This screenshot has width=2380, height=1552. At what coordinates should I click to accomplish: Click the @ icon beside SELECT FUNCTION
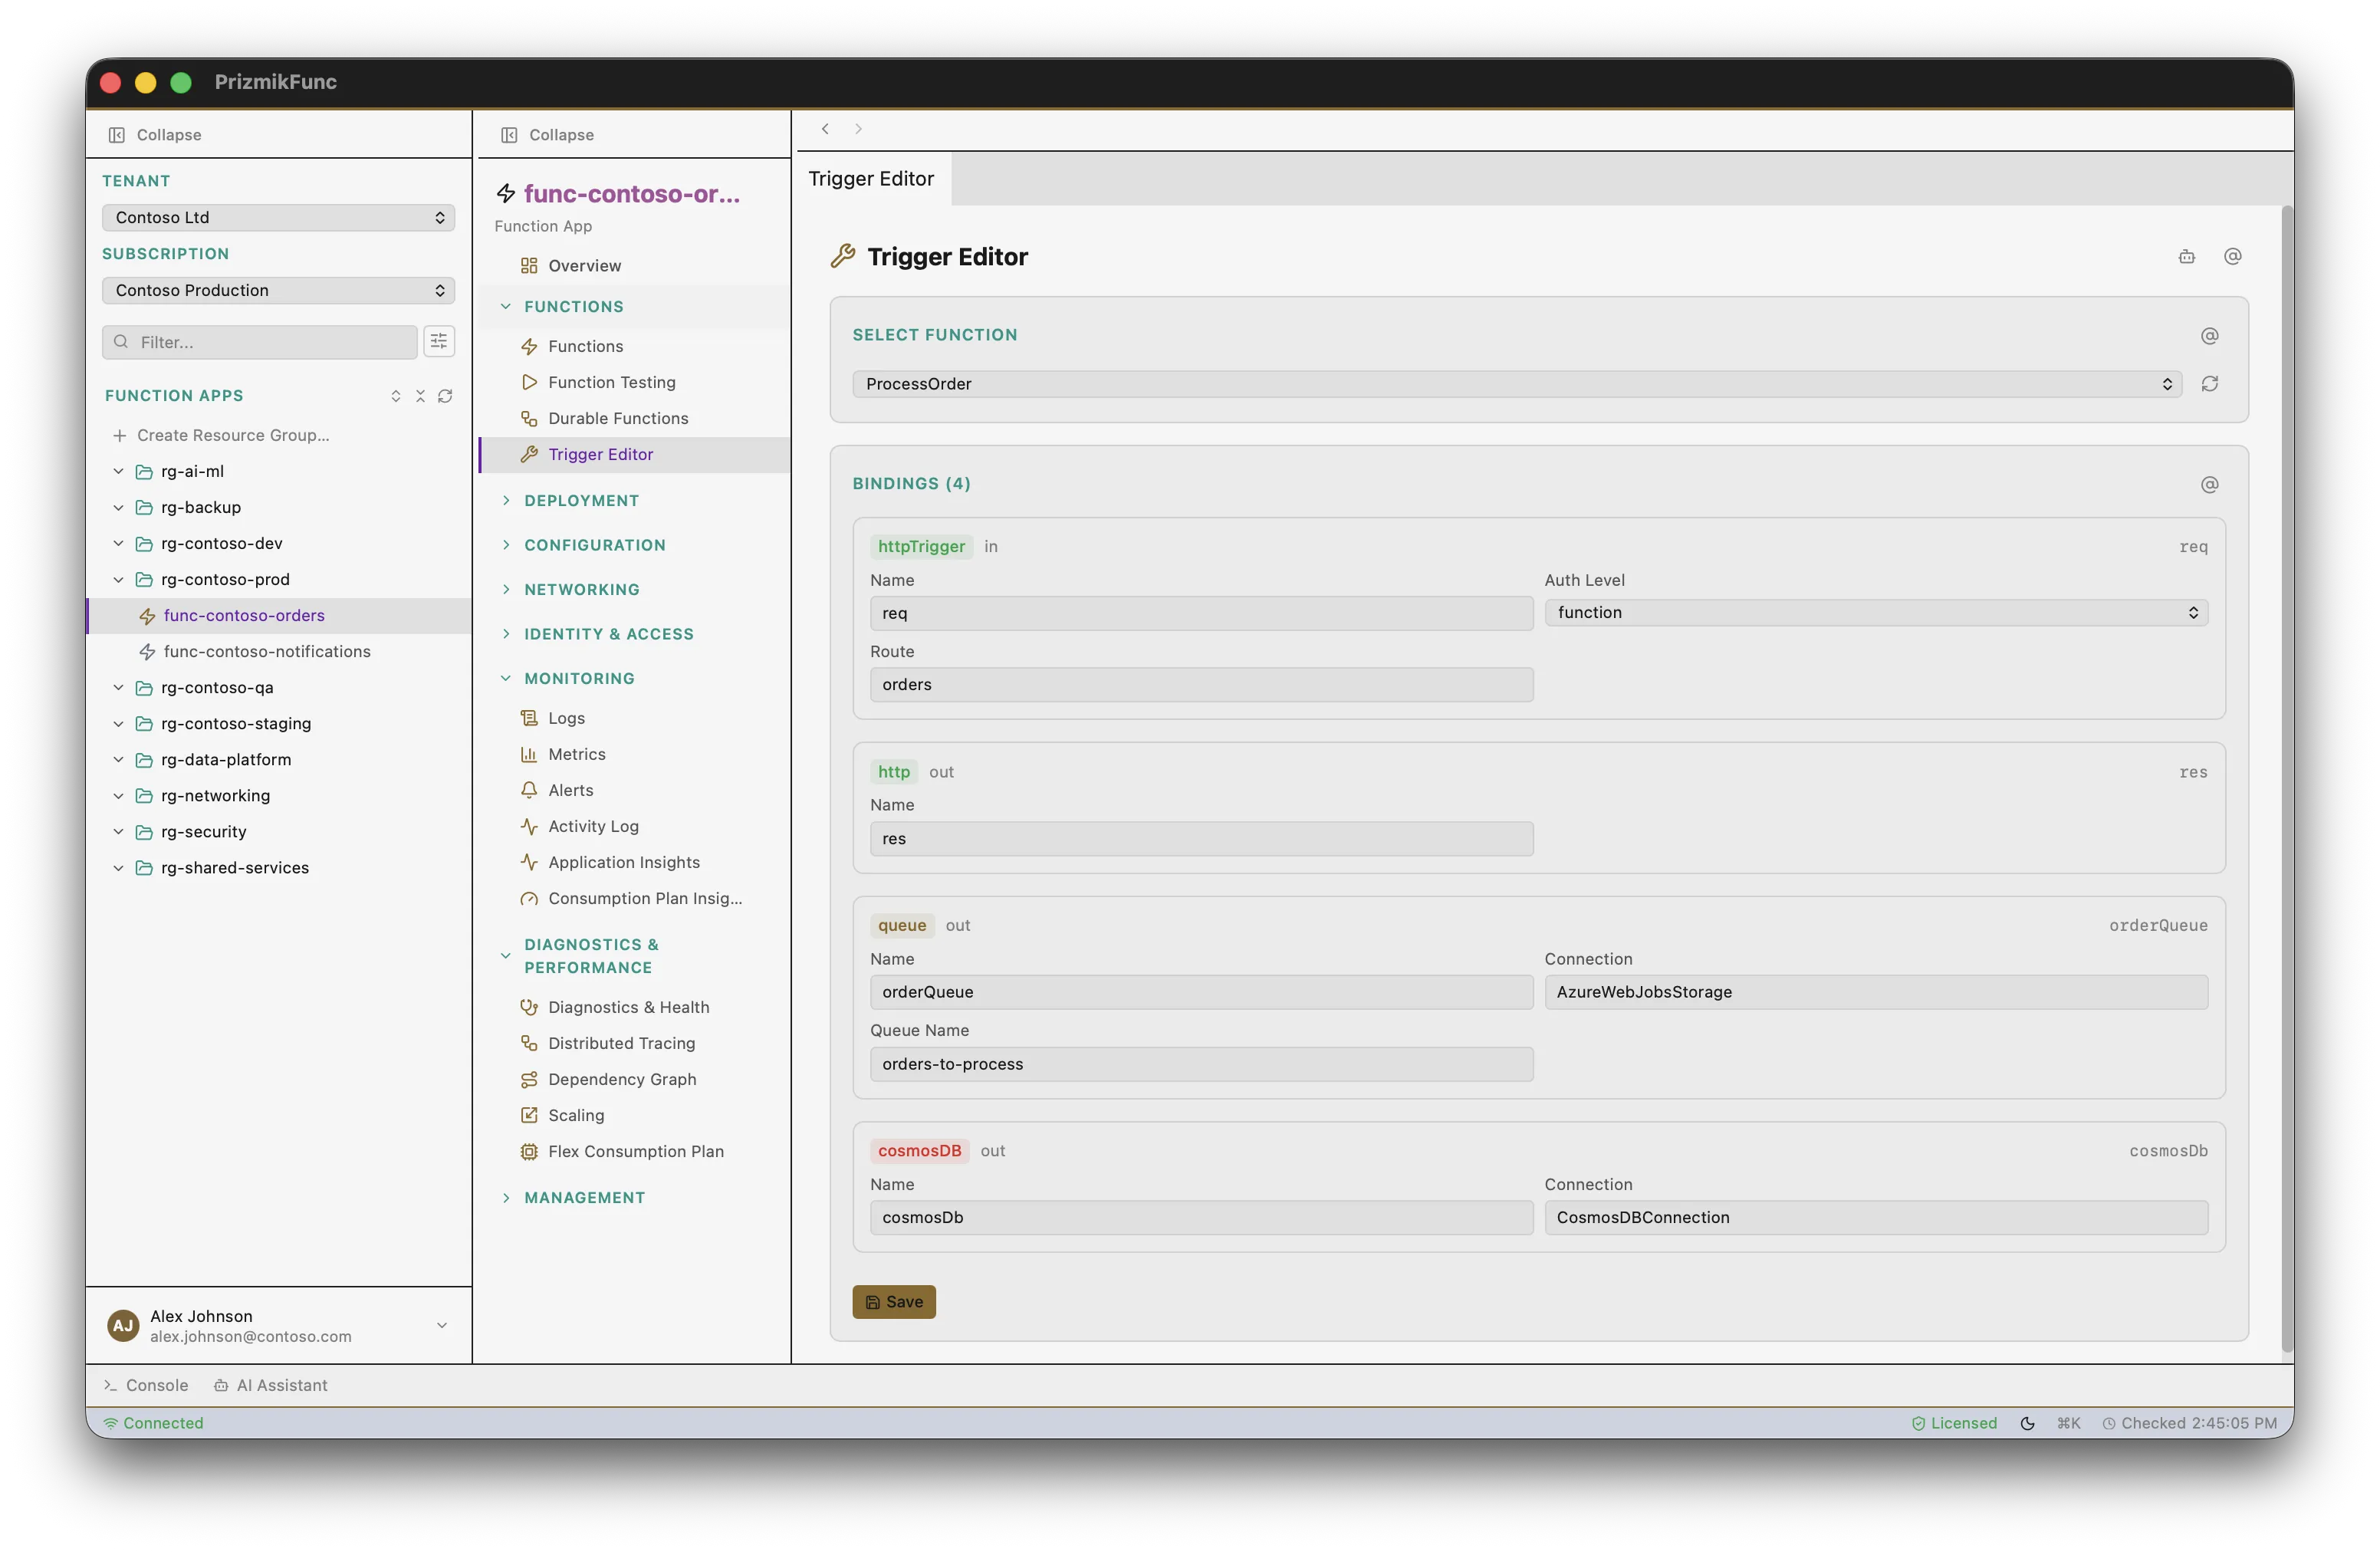(x=2210, y=336)
